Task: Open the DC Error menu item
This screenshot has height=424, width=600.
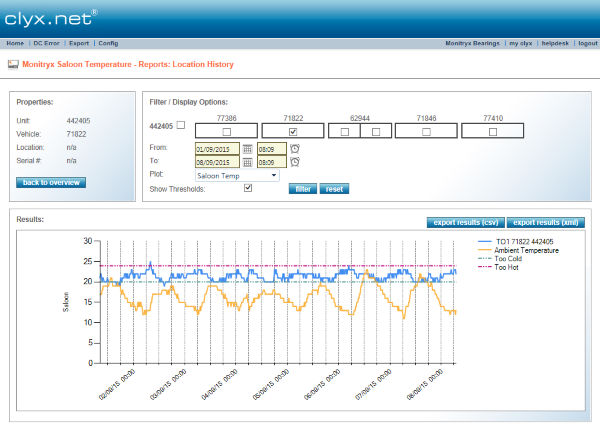Action: click(46, 43)
